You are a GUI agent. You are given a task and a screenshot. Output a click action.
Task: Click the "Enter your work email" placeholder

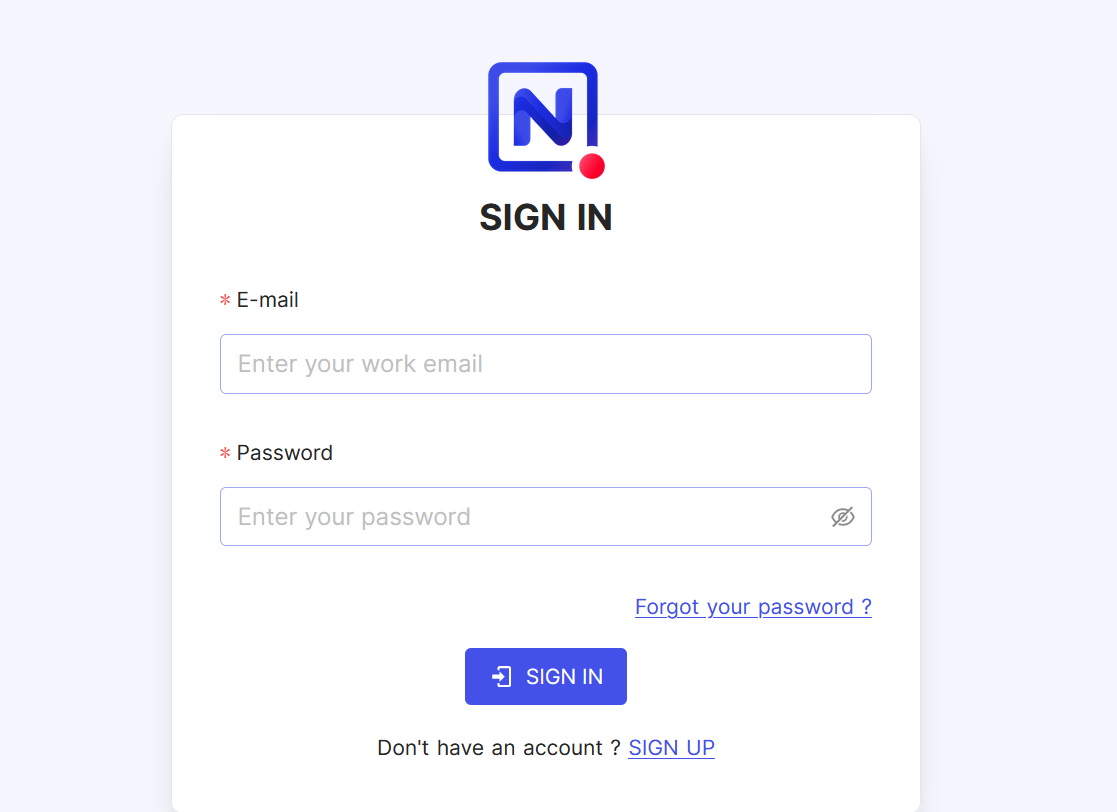[x=360, y=364]
